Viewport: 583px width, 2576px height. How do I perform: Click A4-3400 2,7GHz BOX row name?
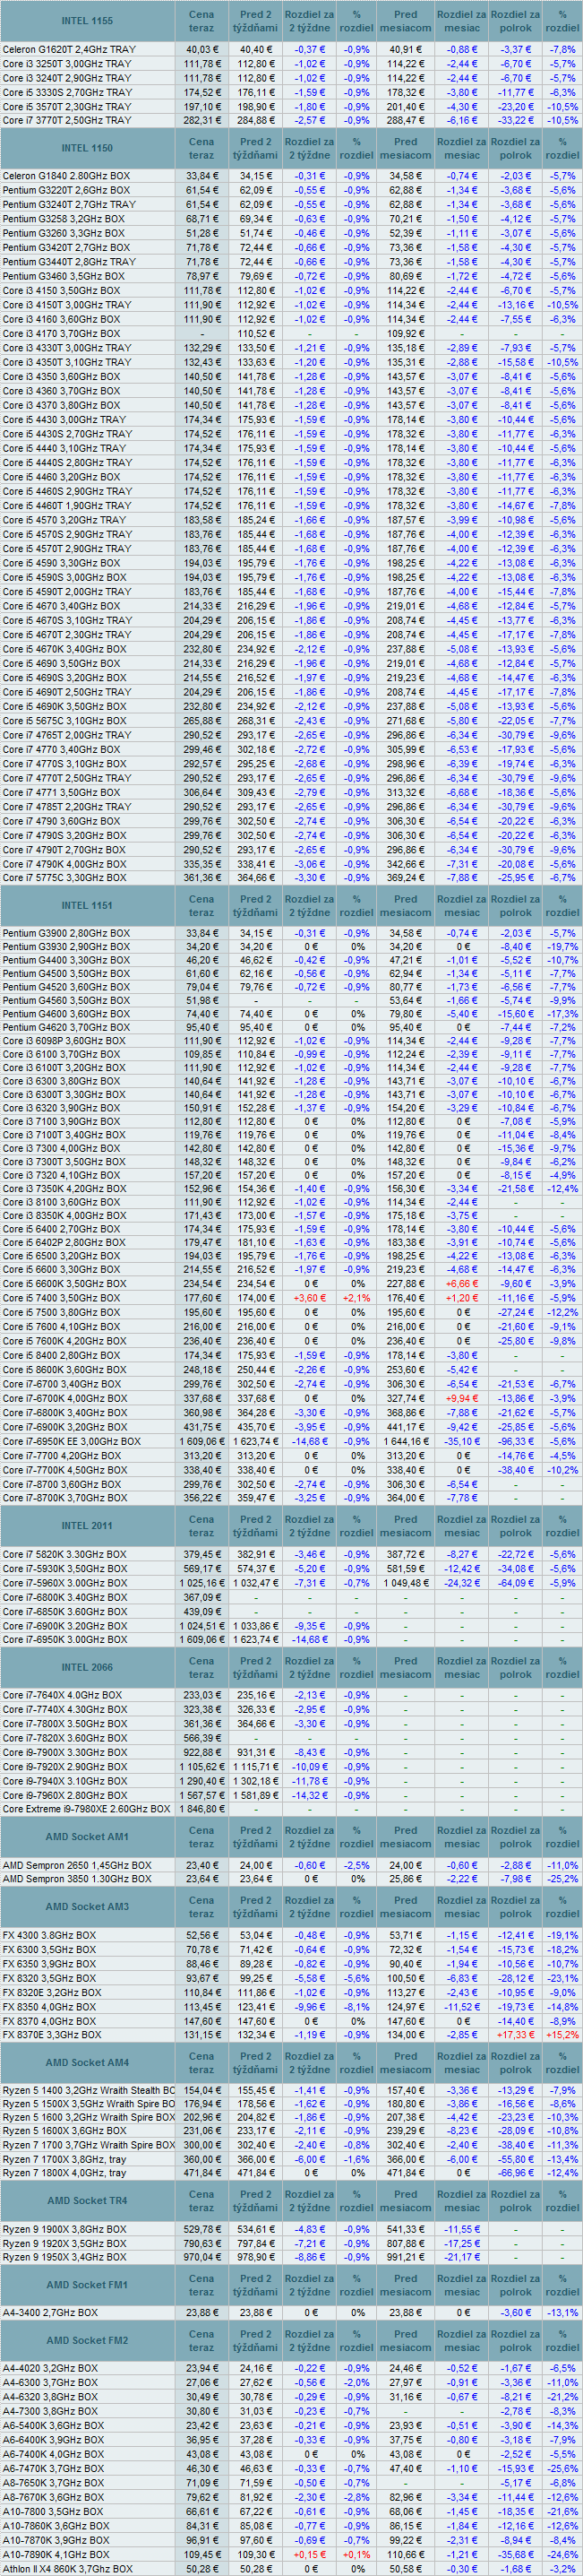coord(50,2312)
